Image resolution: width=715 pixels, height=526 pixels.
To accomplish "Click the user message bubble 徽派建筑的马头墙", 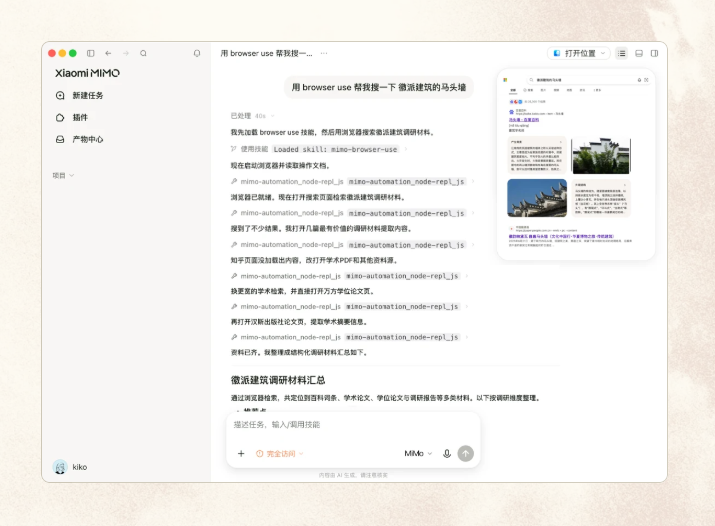I will (379, 87).
